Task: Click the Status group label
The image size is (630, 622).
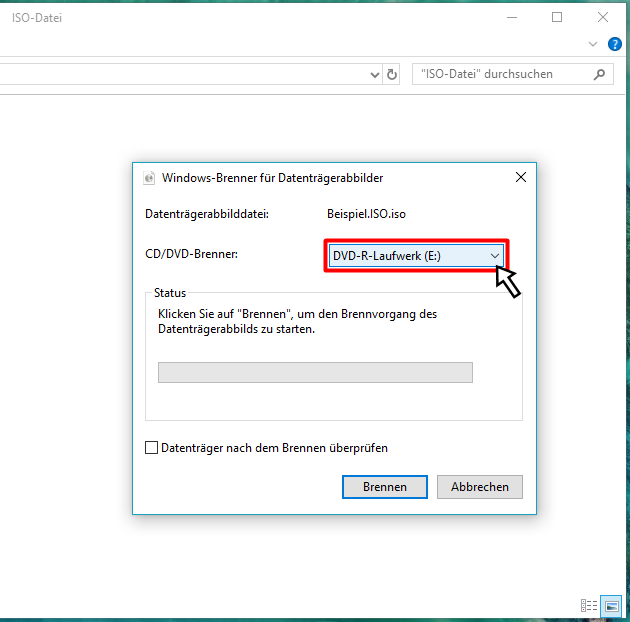Action: 170,293
